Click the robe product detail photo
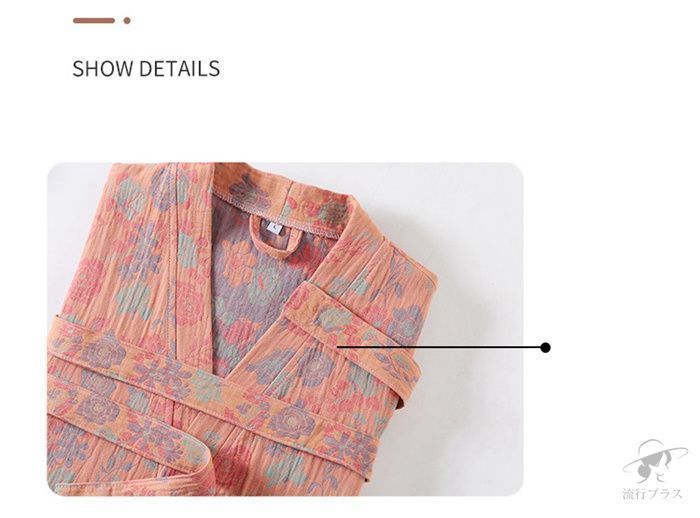Screen dimensions: 700x518 285,329
